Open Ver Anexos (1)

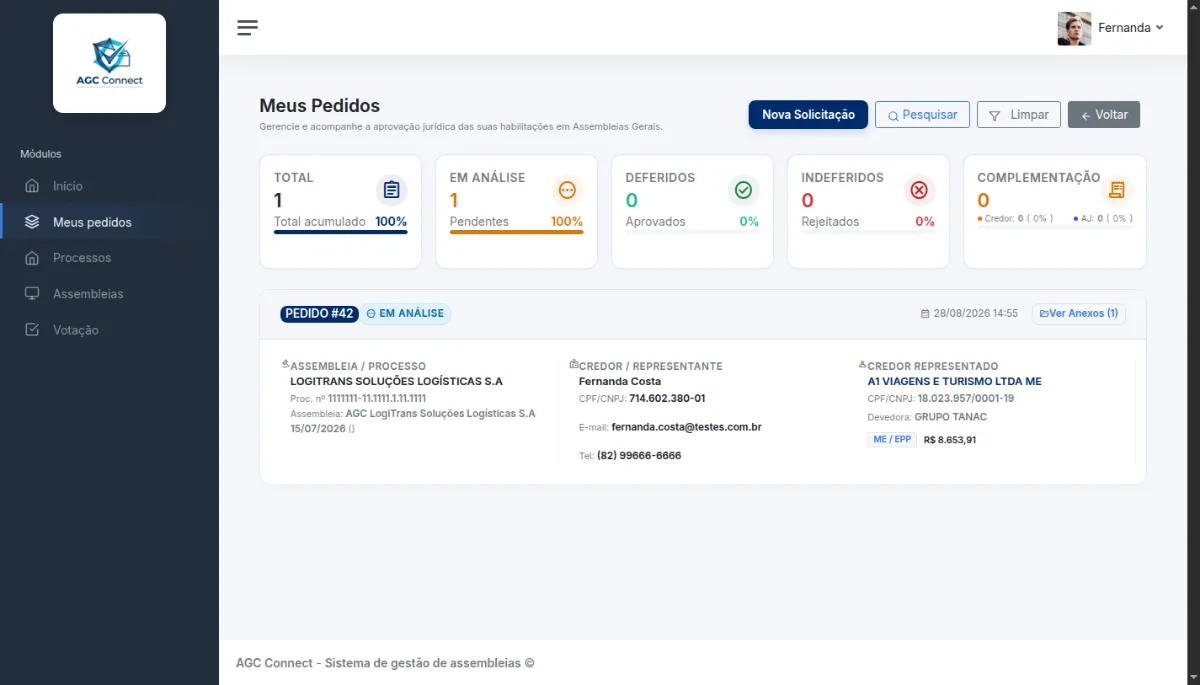1079,314
